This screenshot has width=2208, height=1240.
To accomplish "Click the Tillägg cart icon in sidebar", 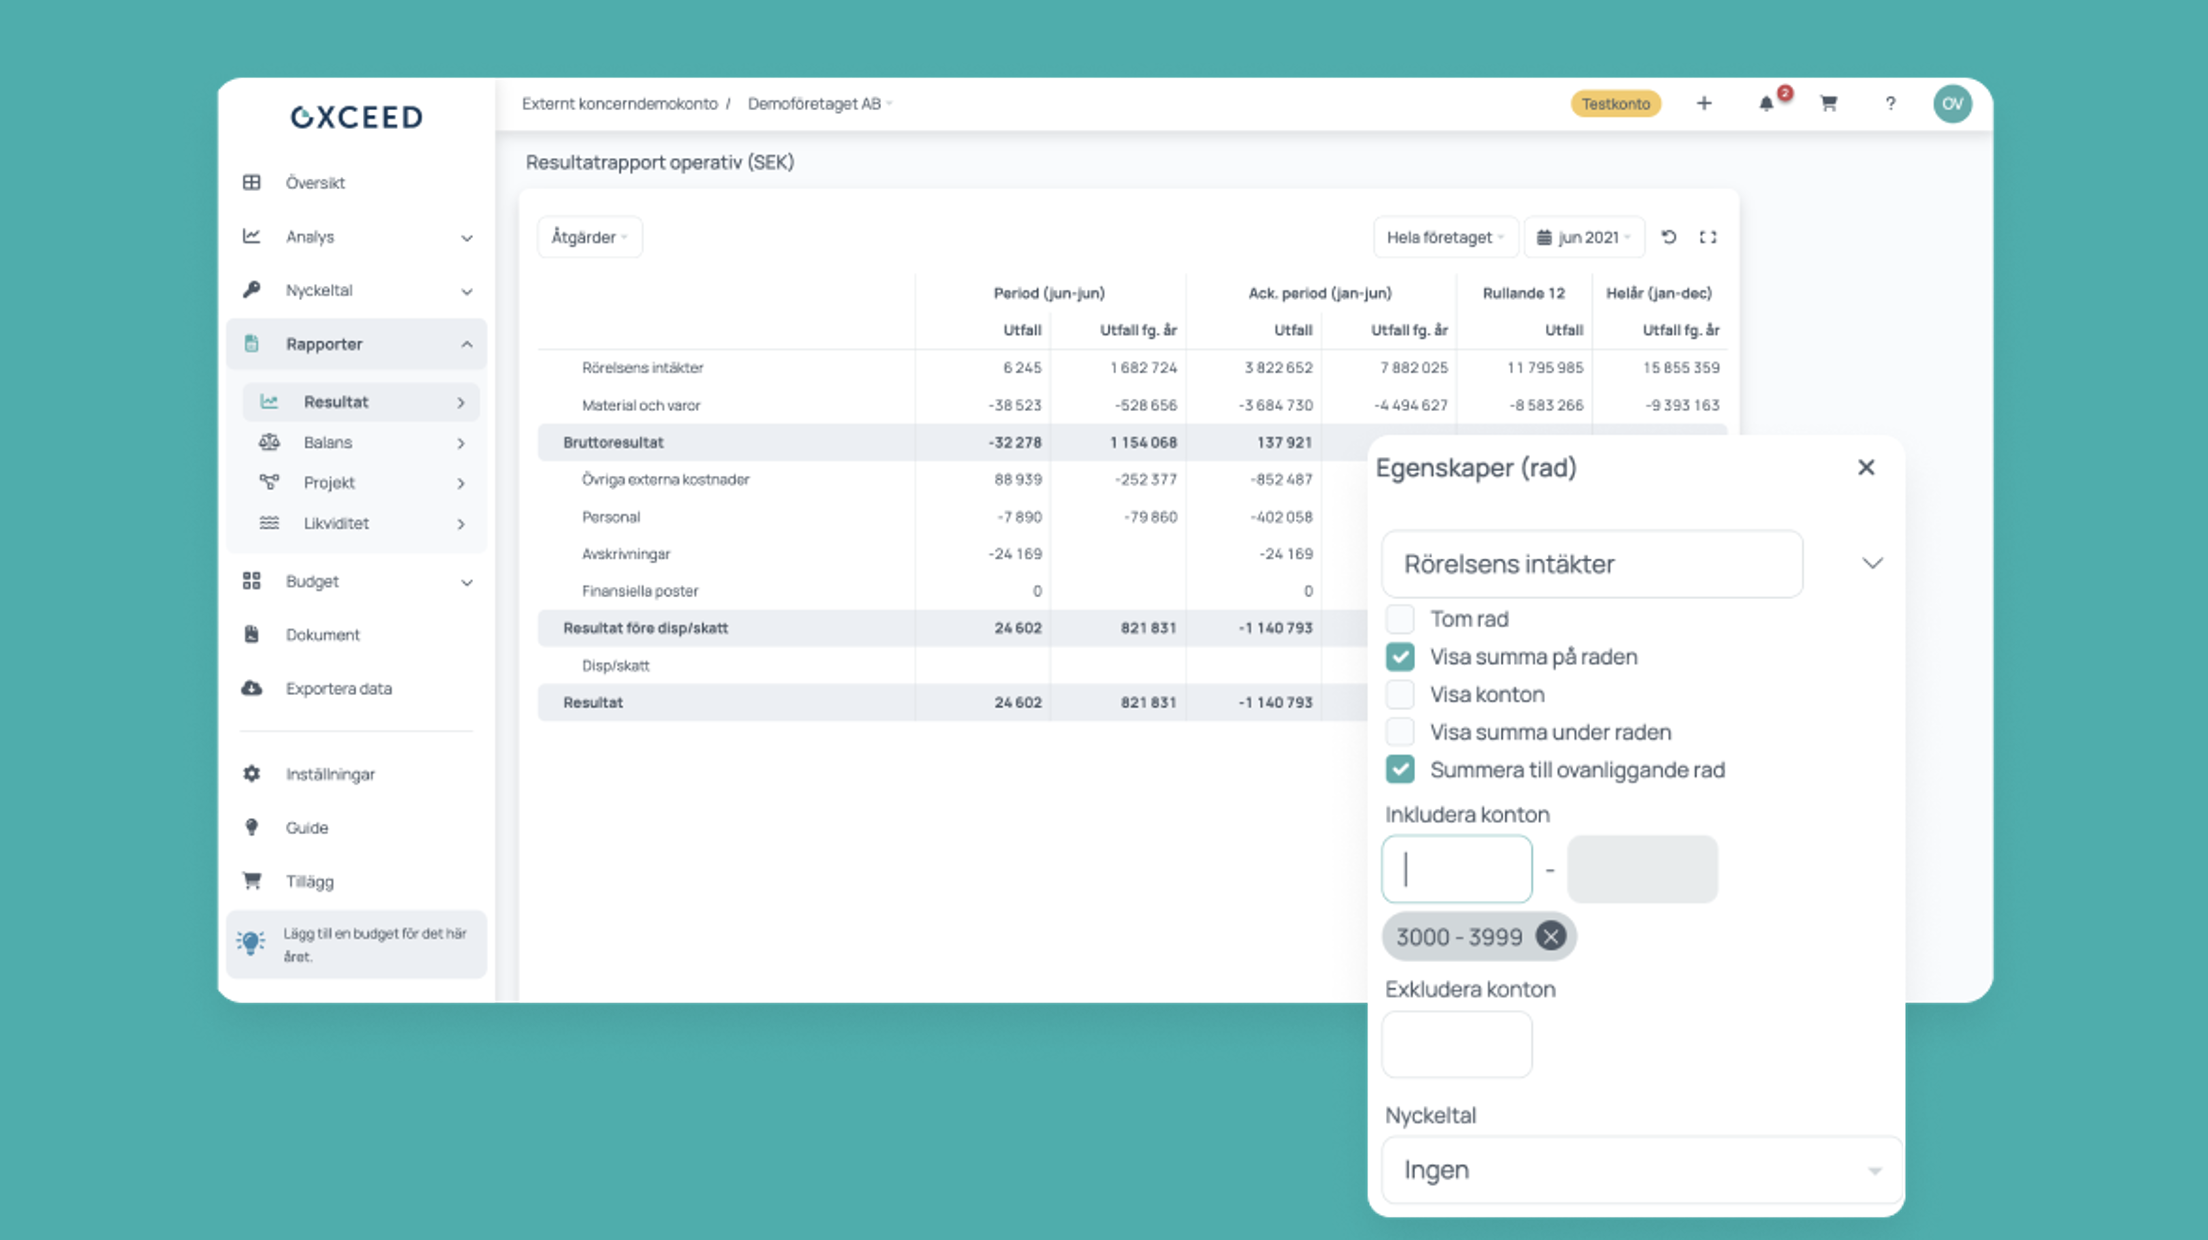I will (x=252, y=881).
